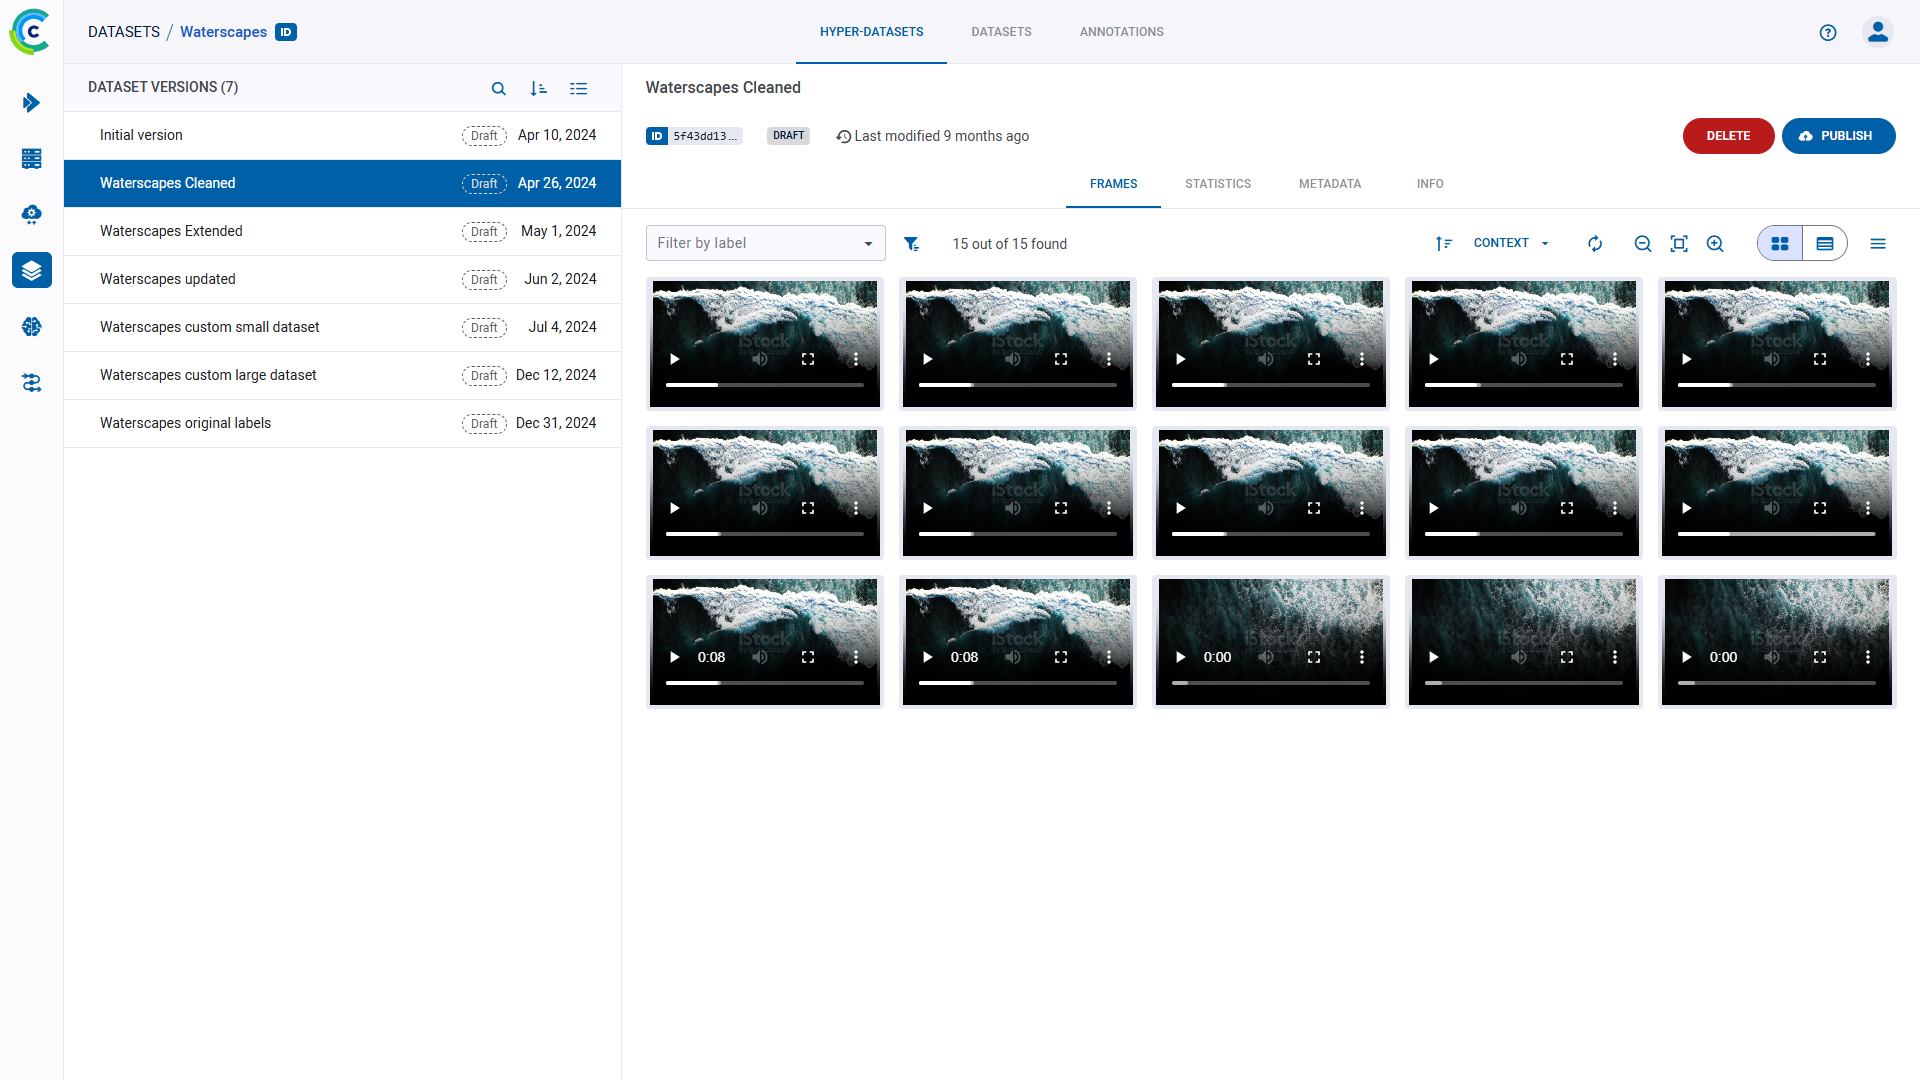Click the fit-to-view zoom icon
The width and height of the screenshot is (1920, 1080).
click(1679, 244)
